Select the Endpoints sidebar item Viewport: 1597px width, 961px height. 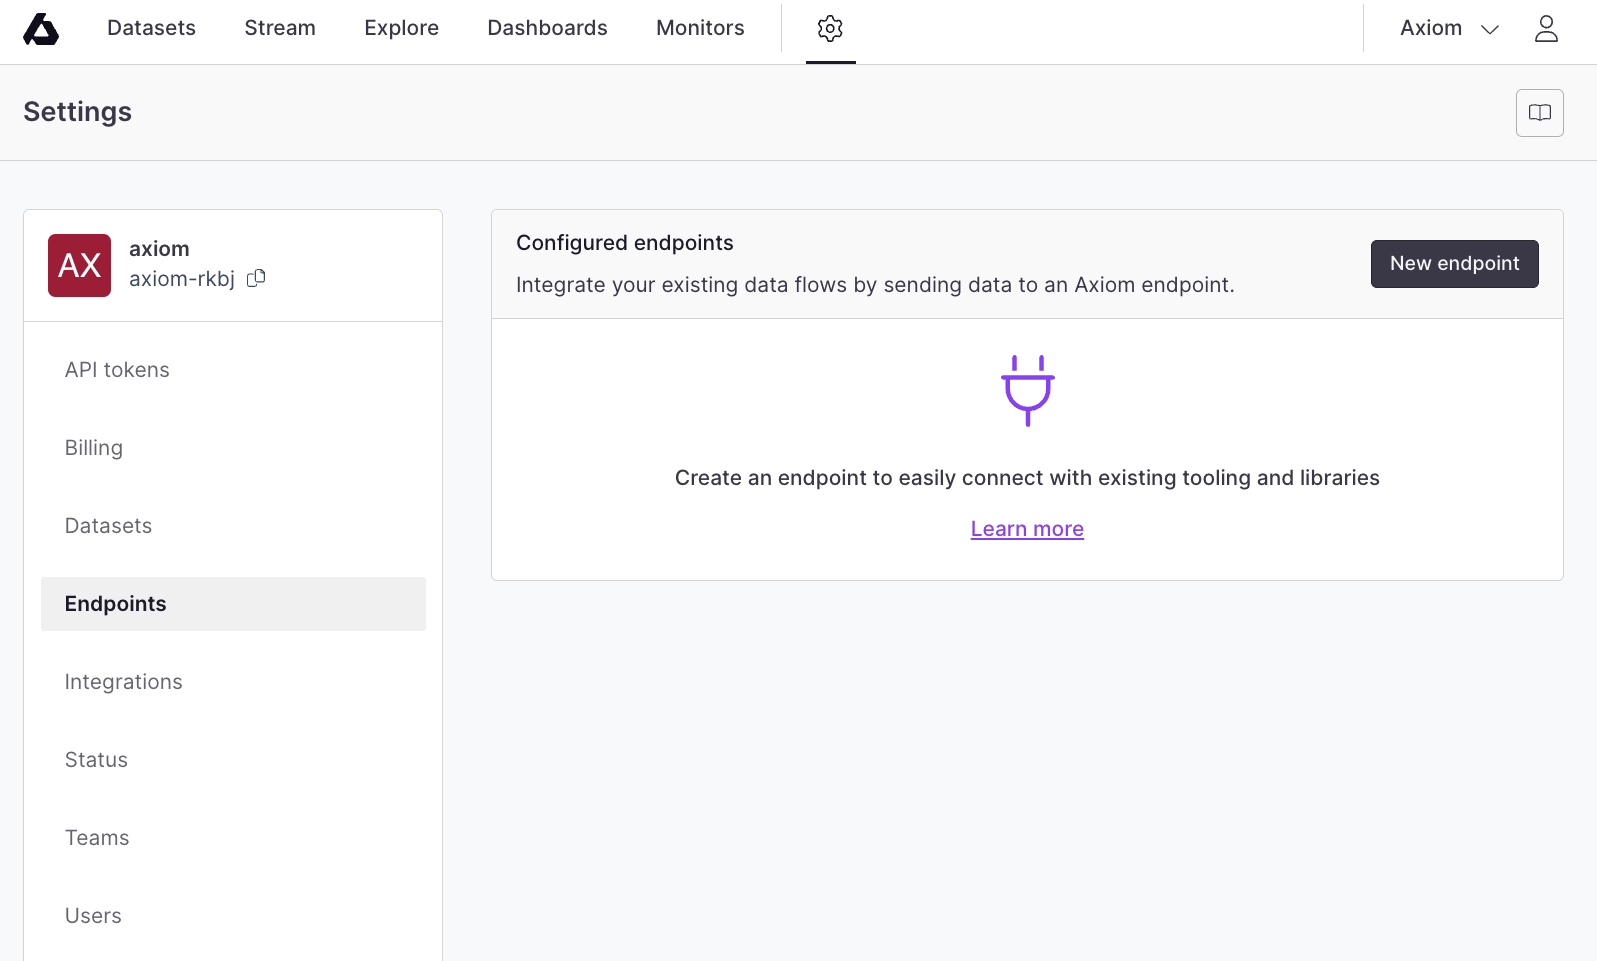pos(233,604)
